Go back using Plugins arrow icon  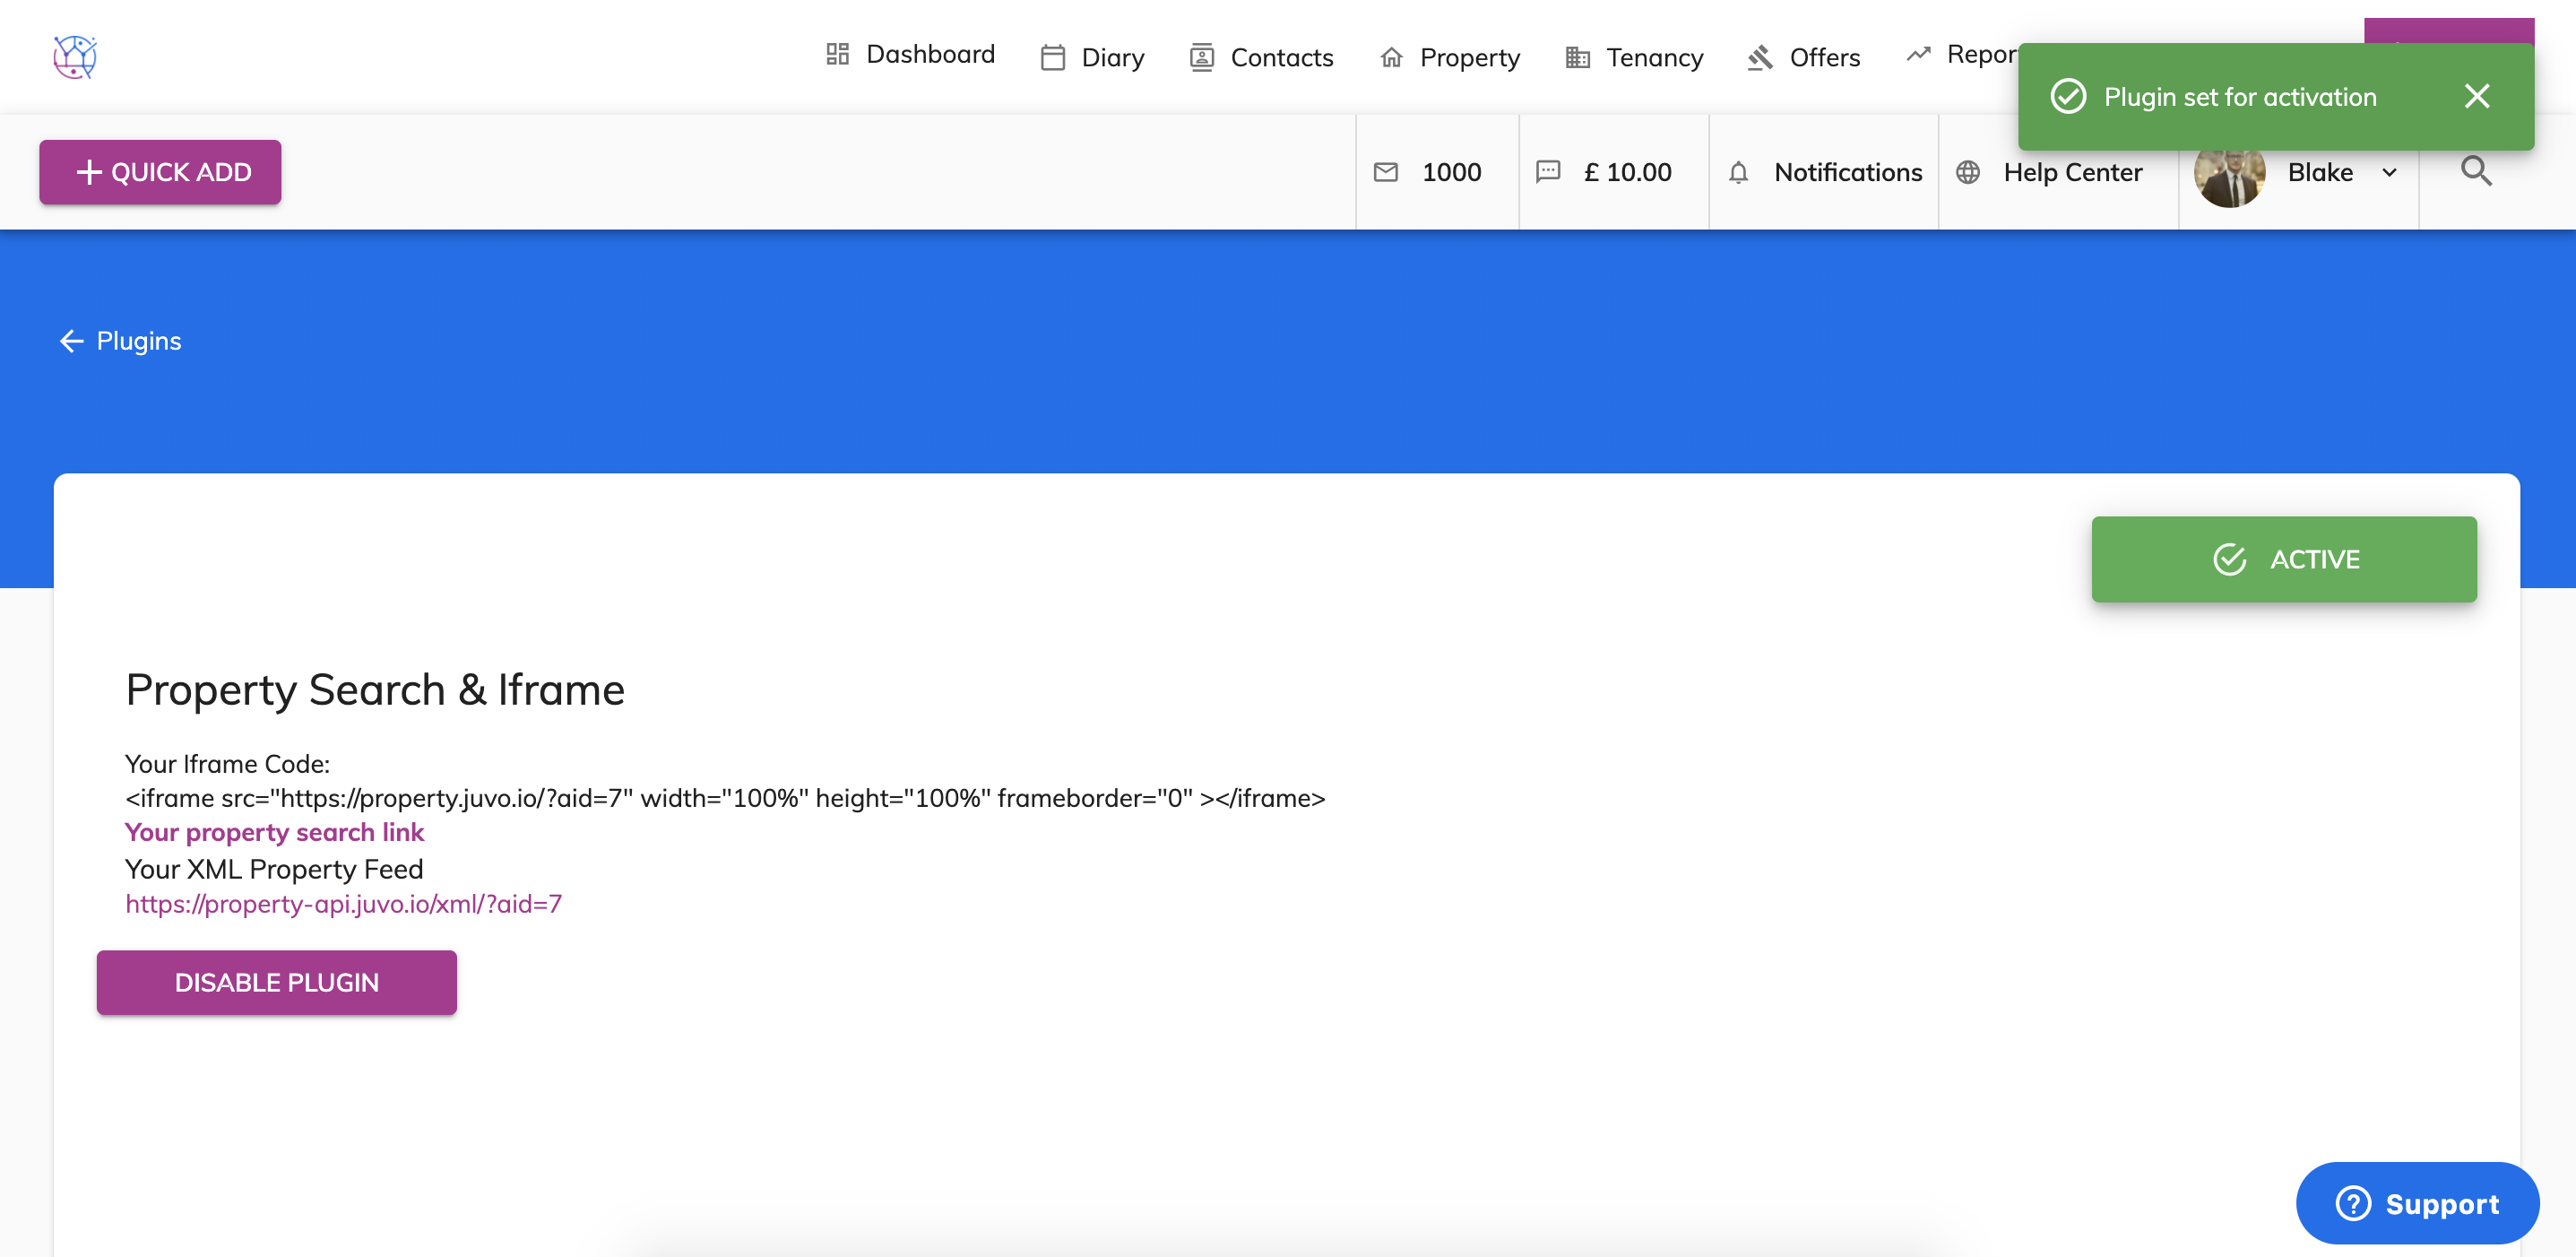pos(71,341)
